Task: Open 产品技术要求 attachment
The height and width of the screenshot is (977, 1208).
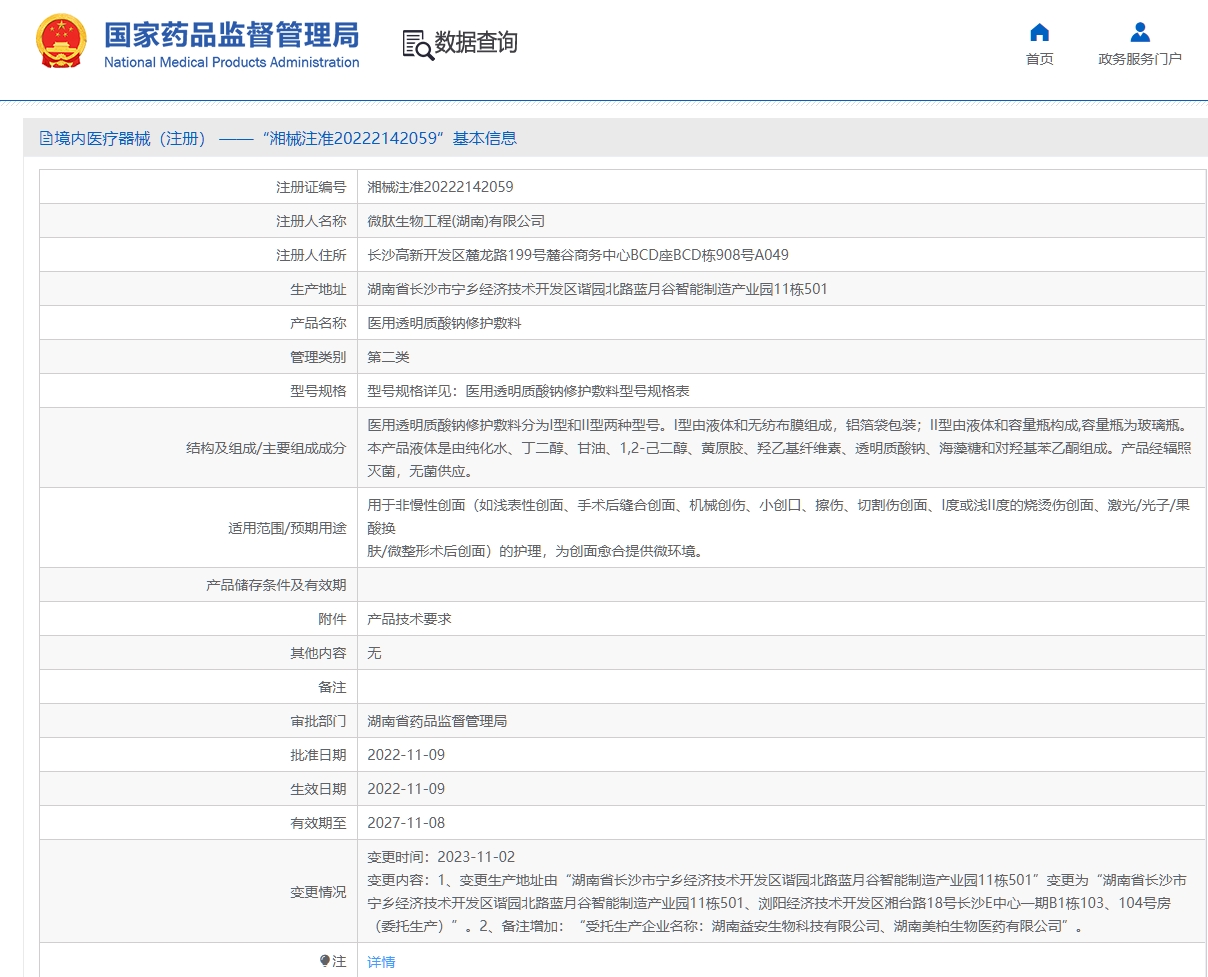Action: (x=409, y=619)
